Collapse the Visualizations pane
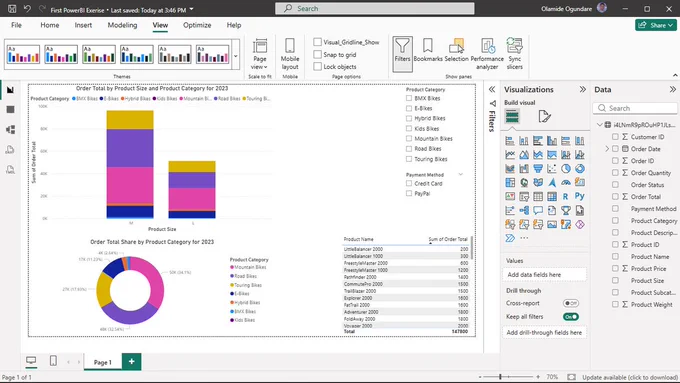 (x=582, y=89)
